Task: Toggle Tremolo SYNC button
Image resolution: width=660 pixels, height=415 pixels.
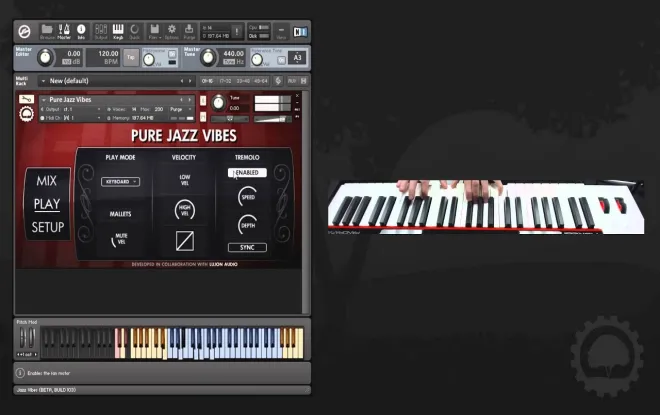Action: (x=247, y=247)
